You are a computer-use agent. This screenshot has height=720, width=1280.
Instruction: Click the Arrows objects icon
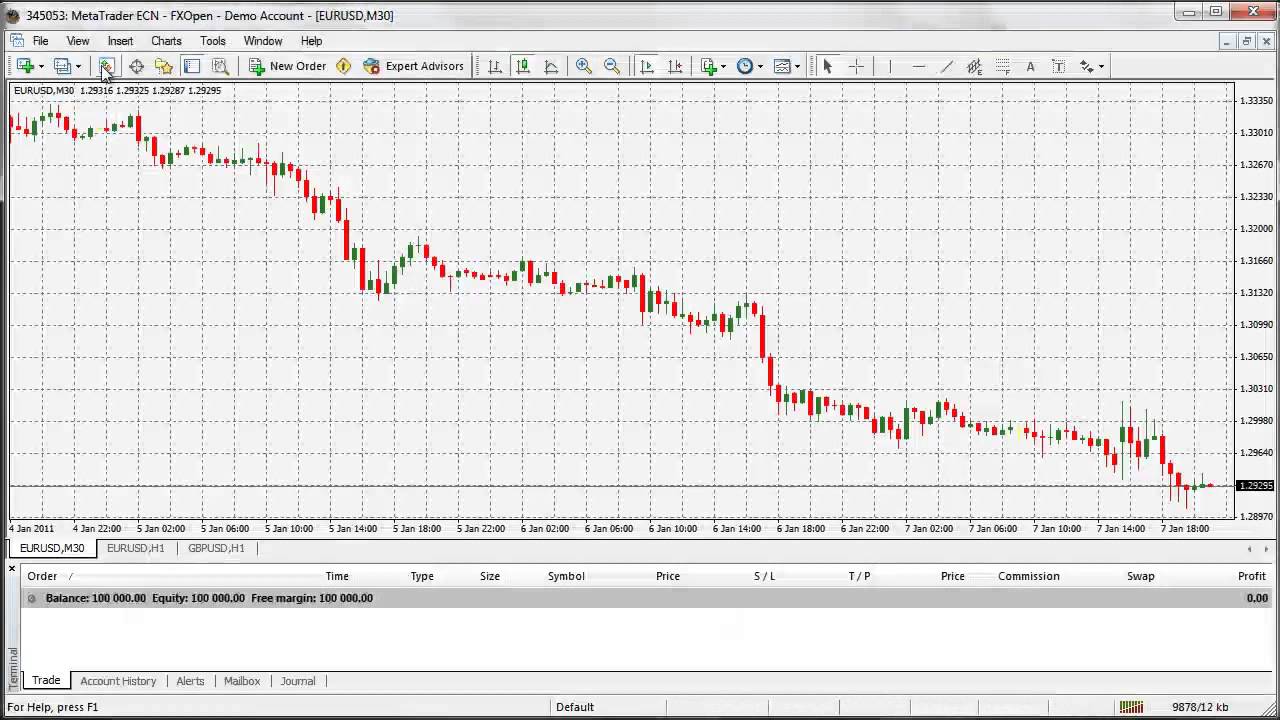(x=1086, y=66)
